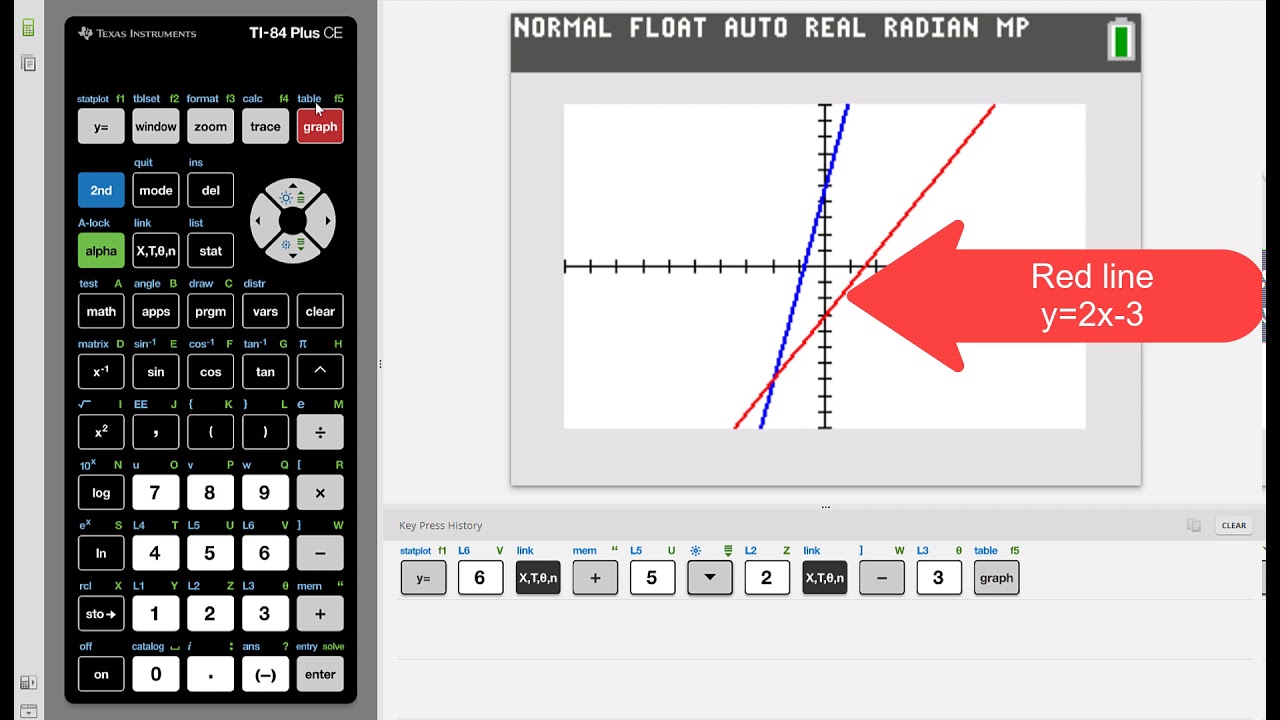
Task: Click the x² square key
Action: pyautogui.click(x=101, y=432)
